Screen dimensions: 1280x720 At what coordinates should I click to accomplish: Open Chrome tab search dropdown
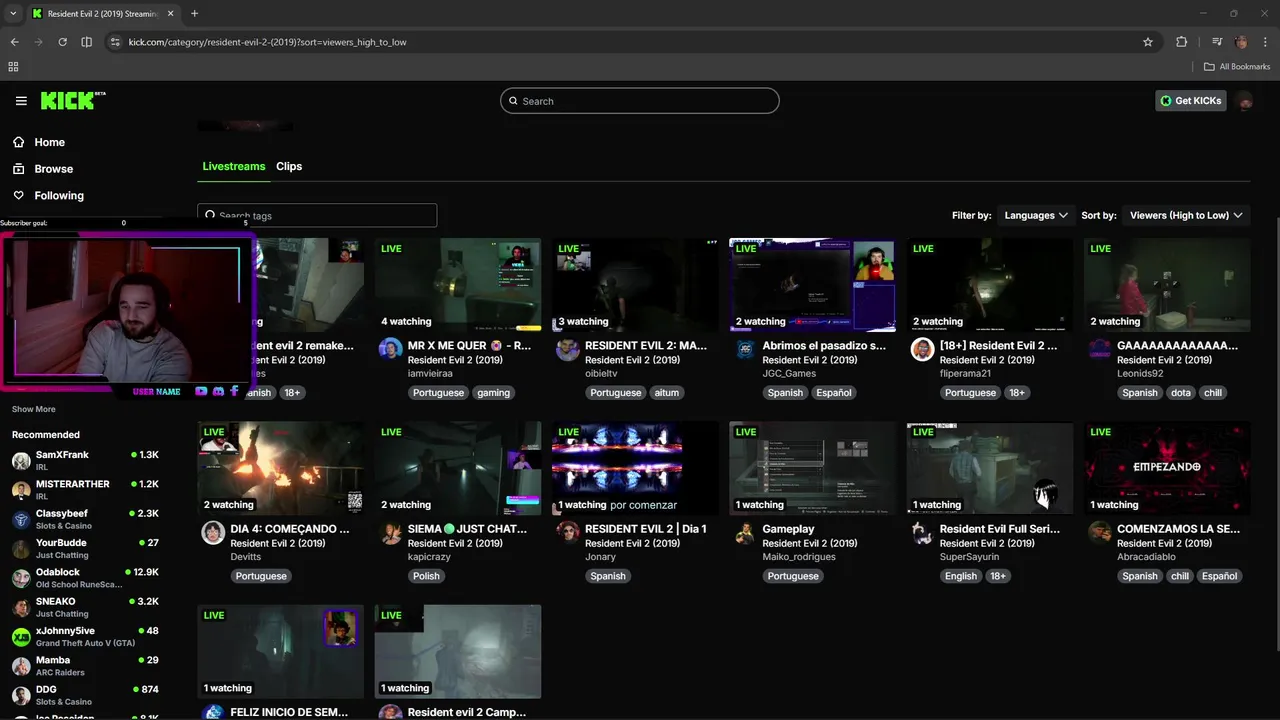[12, 14]
